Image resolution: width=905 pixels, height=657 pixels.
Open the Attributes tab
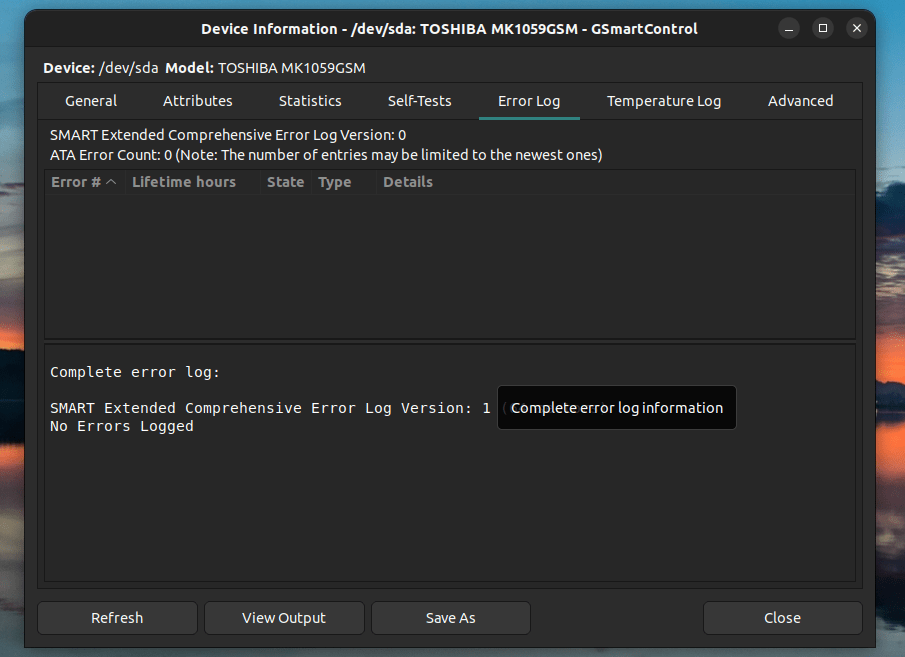point(198,101)
